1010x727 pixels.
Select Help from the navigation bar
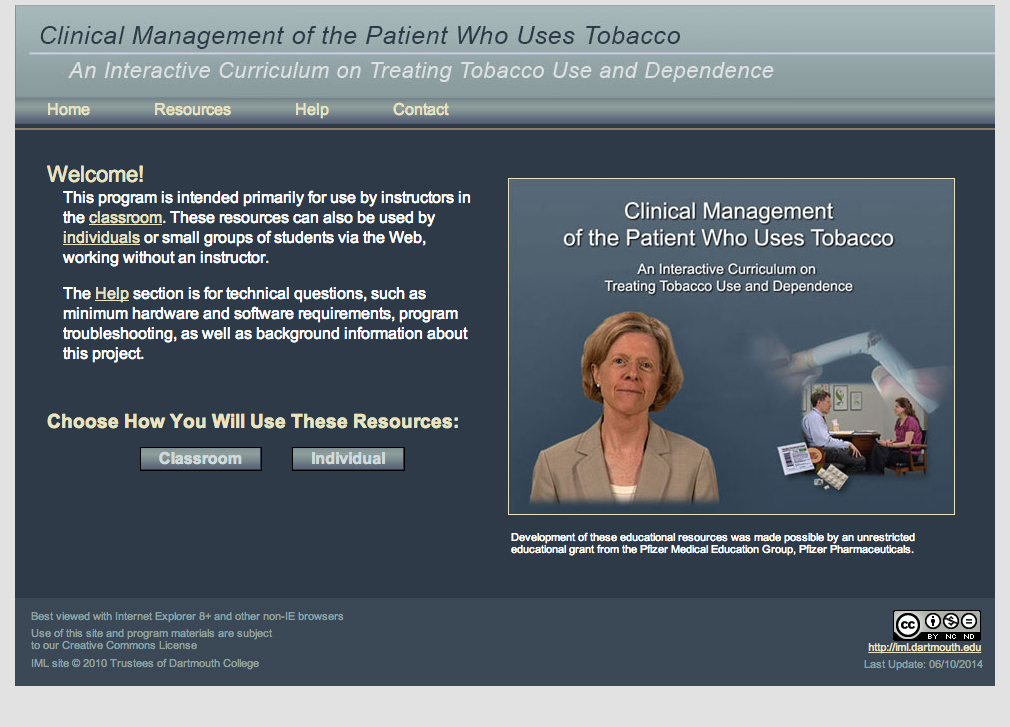point(311,110)
